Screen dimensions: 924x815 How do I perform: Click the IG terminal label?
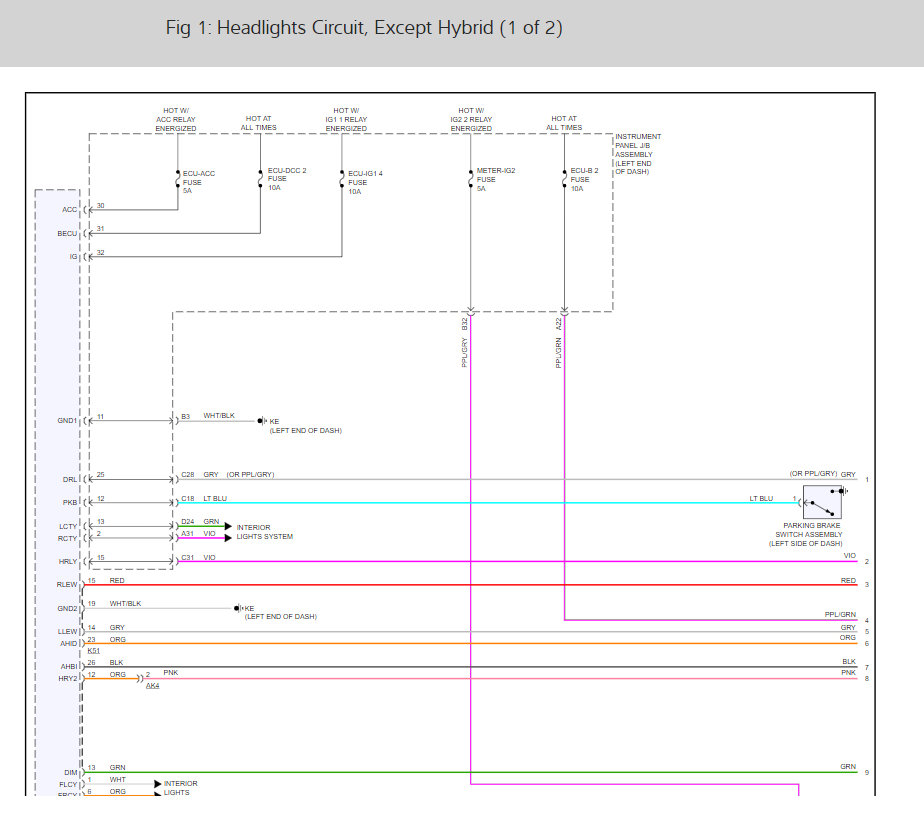pos(74,257)
